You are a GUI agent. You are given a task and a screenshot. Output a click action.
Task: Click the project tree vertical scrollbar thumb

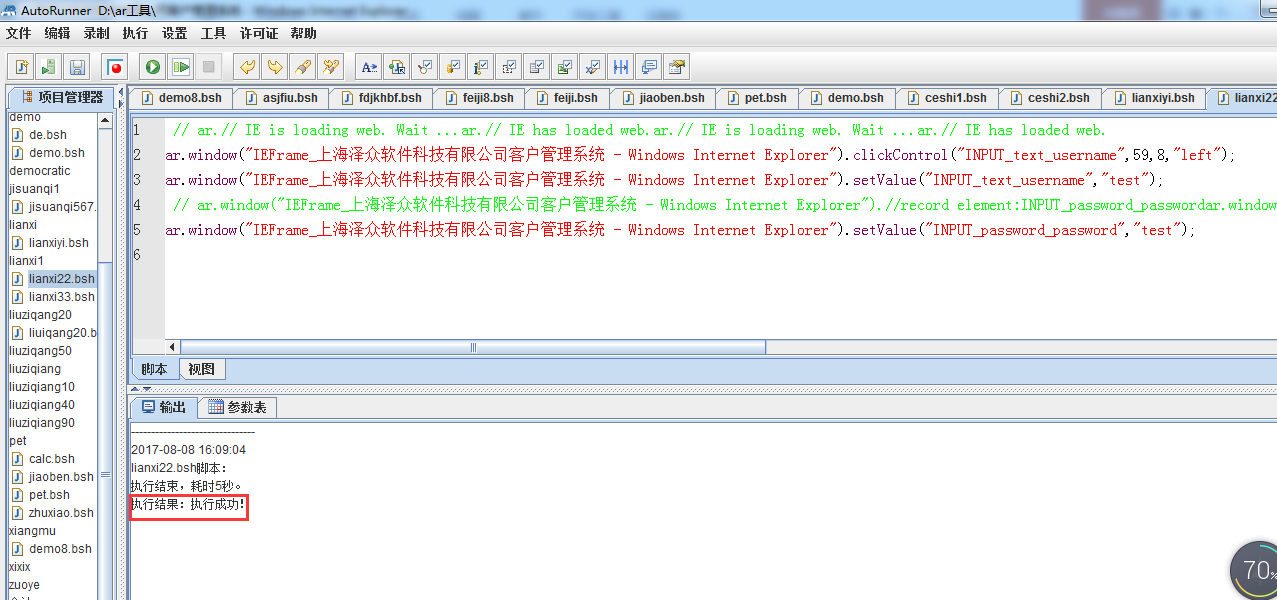(x=106, y=475)
